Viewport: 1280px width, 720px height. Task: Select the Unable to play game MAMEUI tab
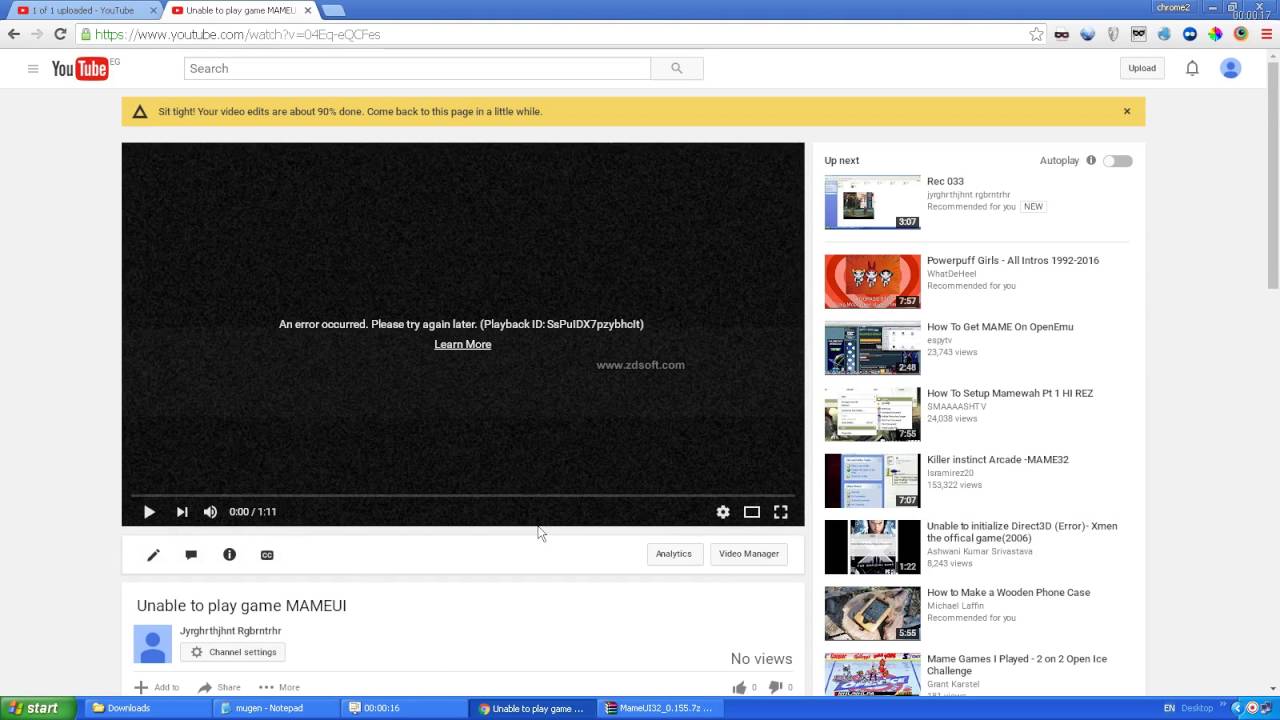pos(239,10)
